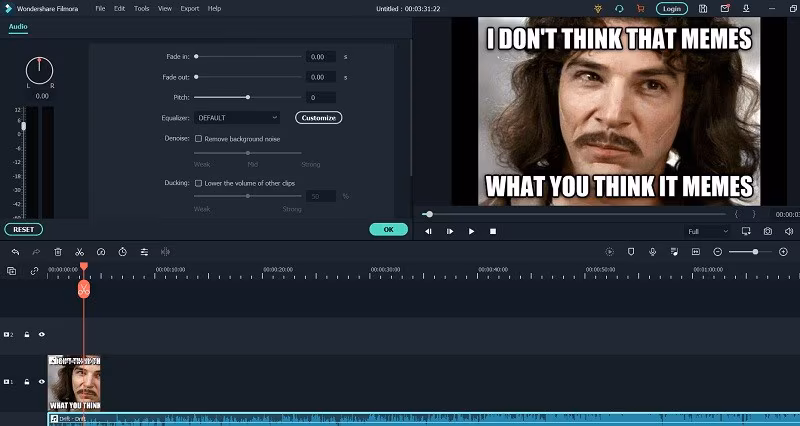Click the Pitch value field
This screenshot has height=426, width=800.
point(320,97)
